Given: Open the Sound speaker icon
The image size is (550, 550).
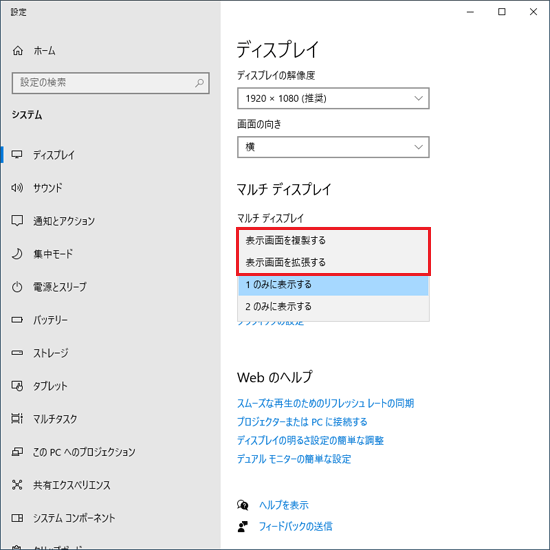Looking at the screenshot, I should [17, 188].
